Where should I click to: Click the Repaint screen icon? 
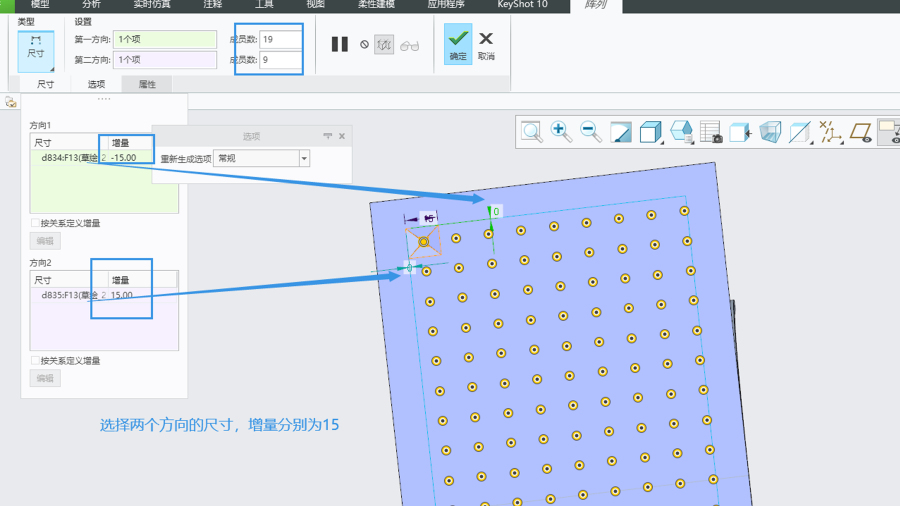[620, 132]
